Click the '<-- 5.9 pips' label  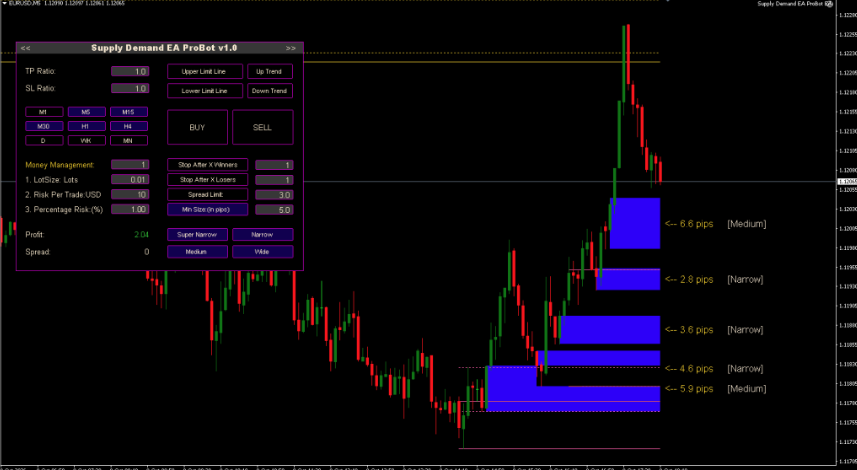click(x=689, y=389)
